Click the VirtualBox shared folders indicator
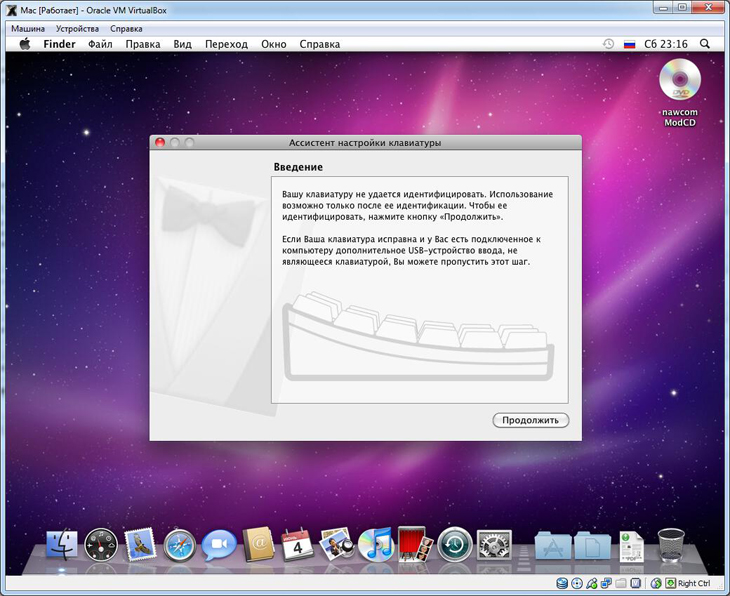This screenshot has height=596, width=730. (x=621, y=583)
